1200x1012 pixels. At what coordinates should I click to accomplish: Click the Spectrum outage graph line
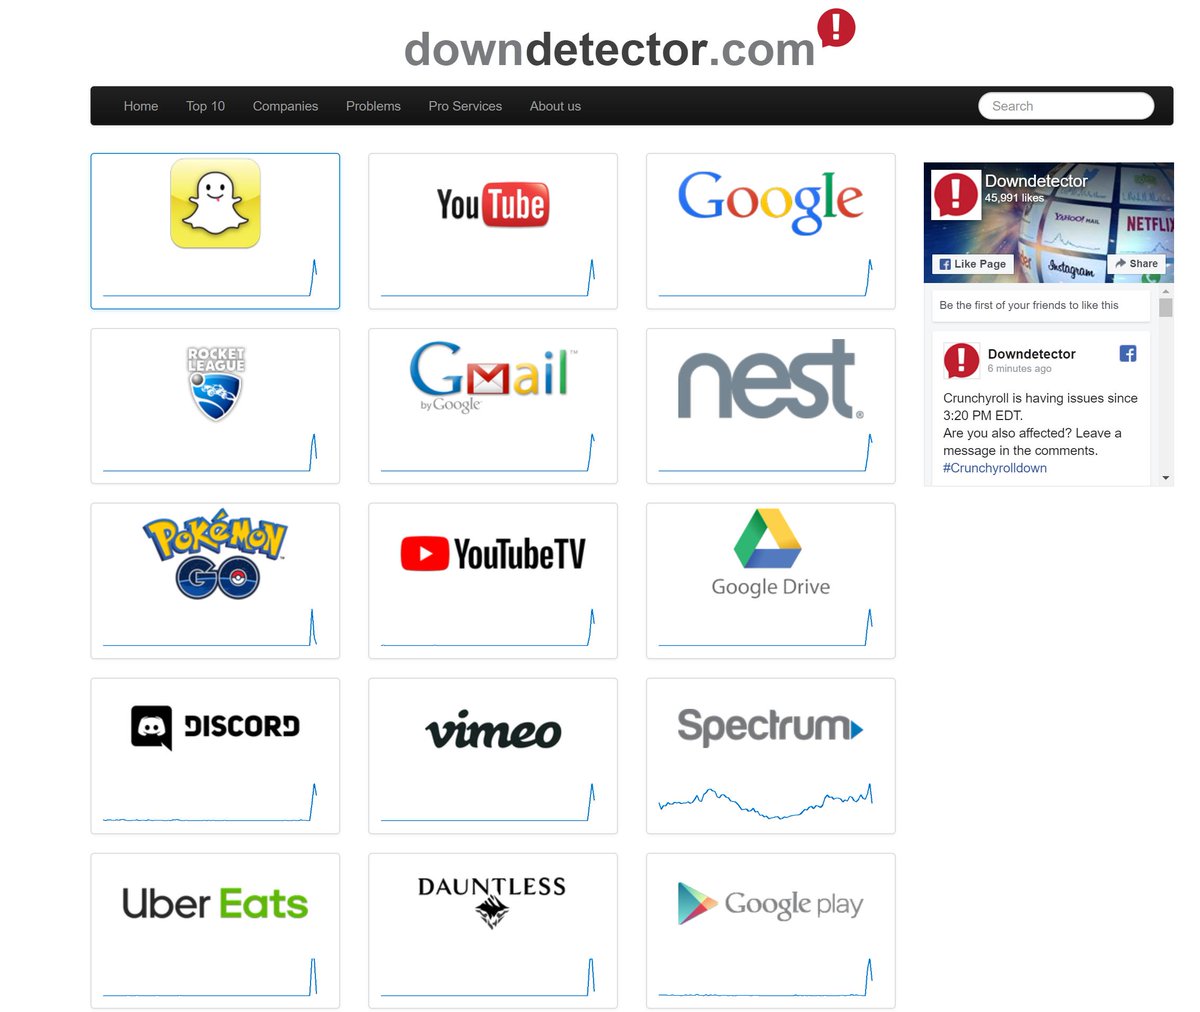coord(766,801)
